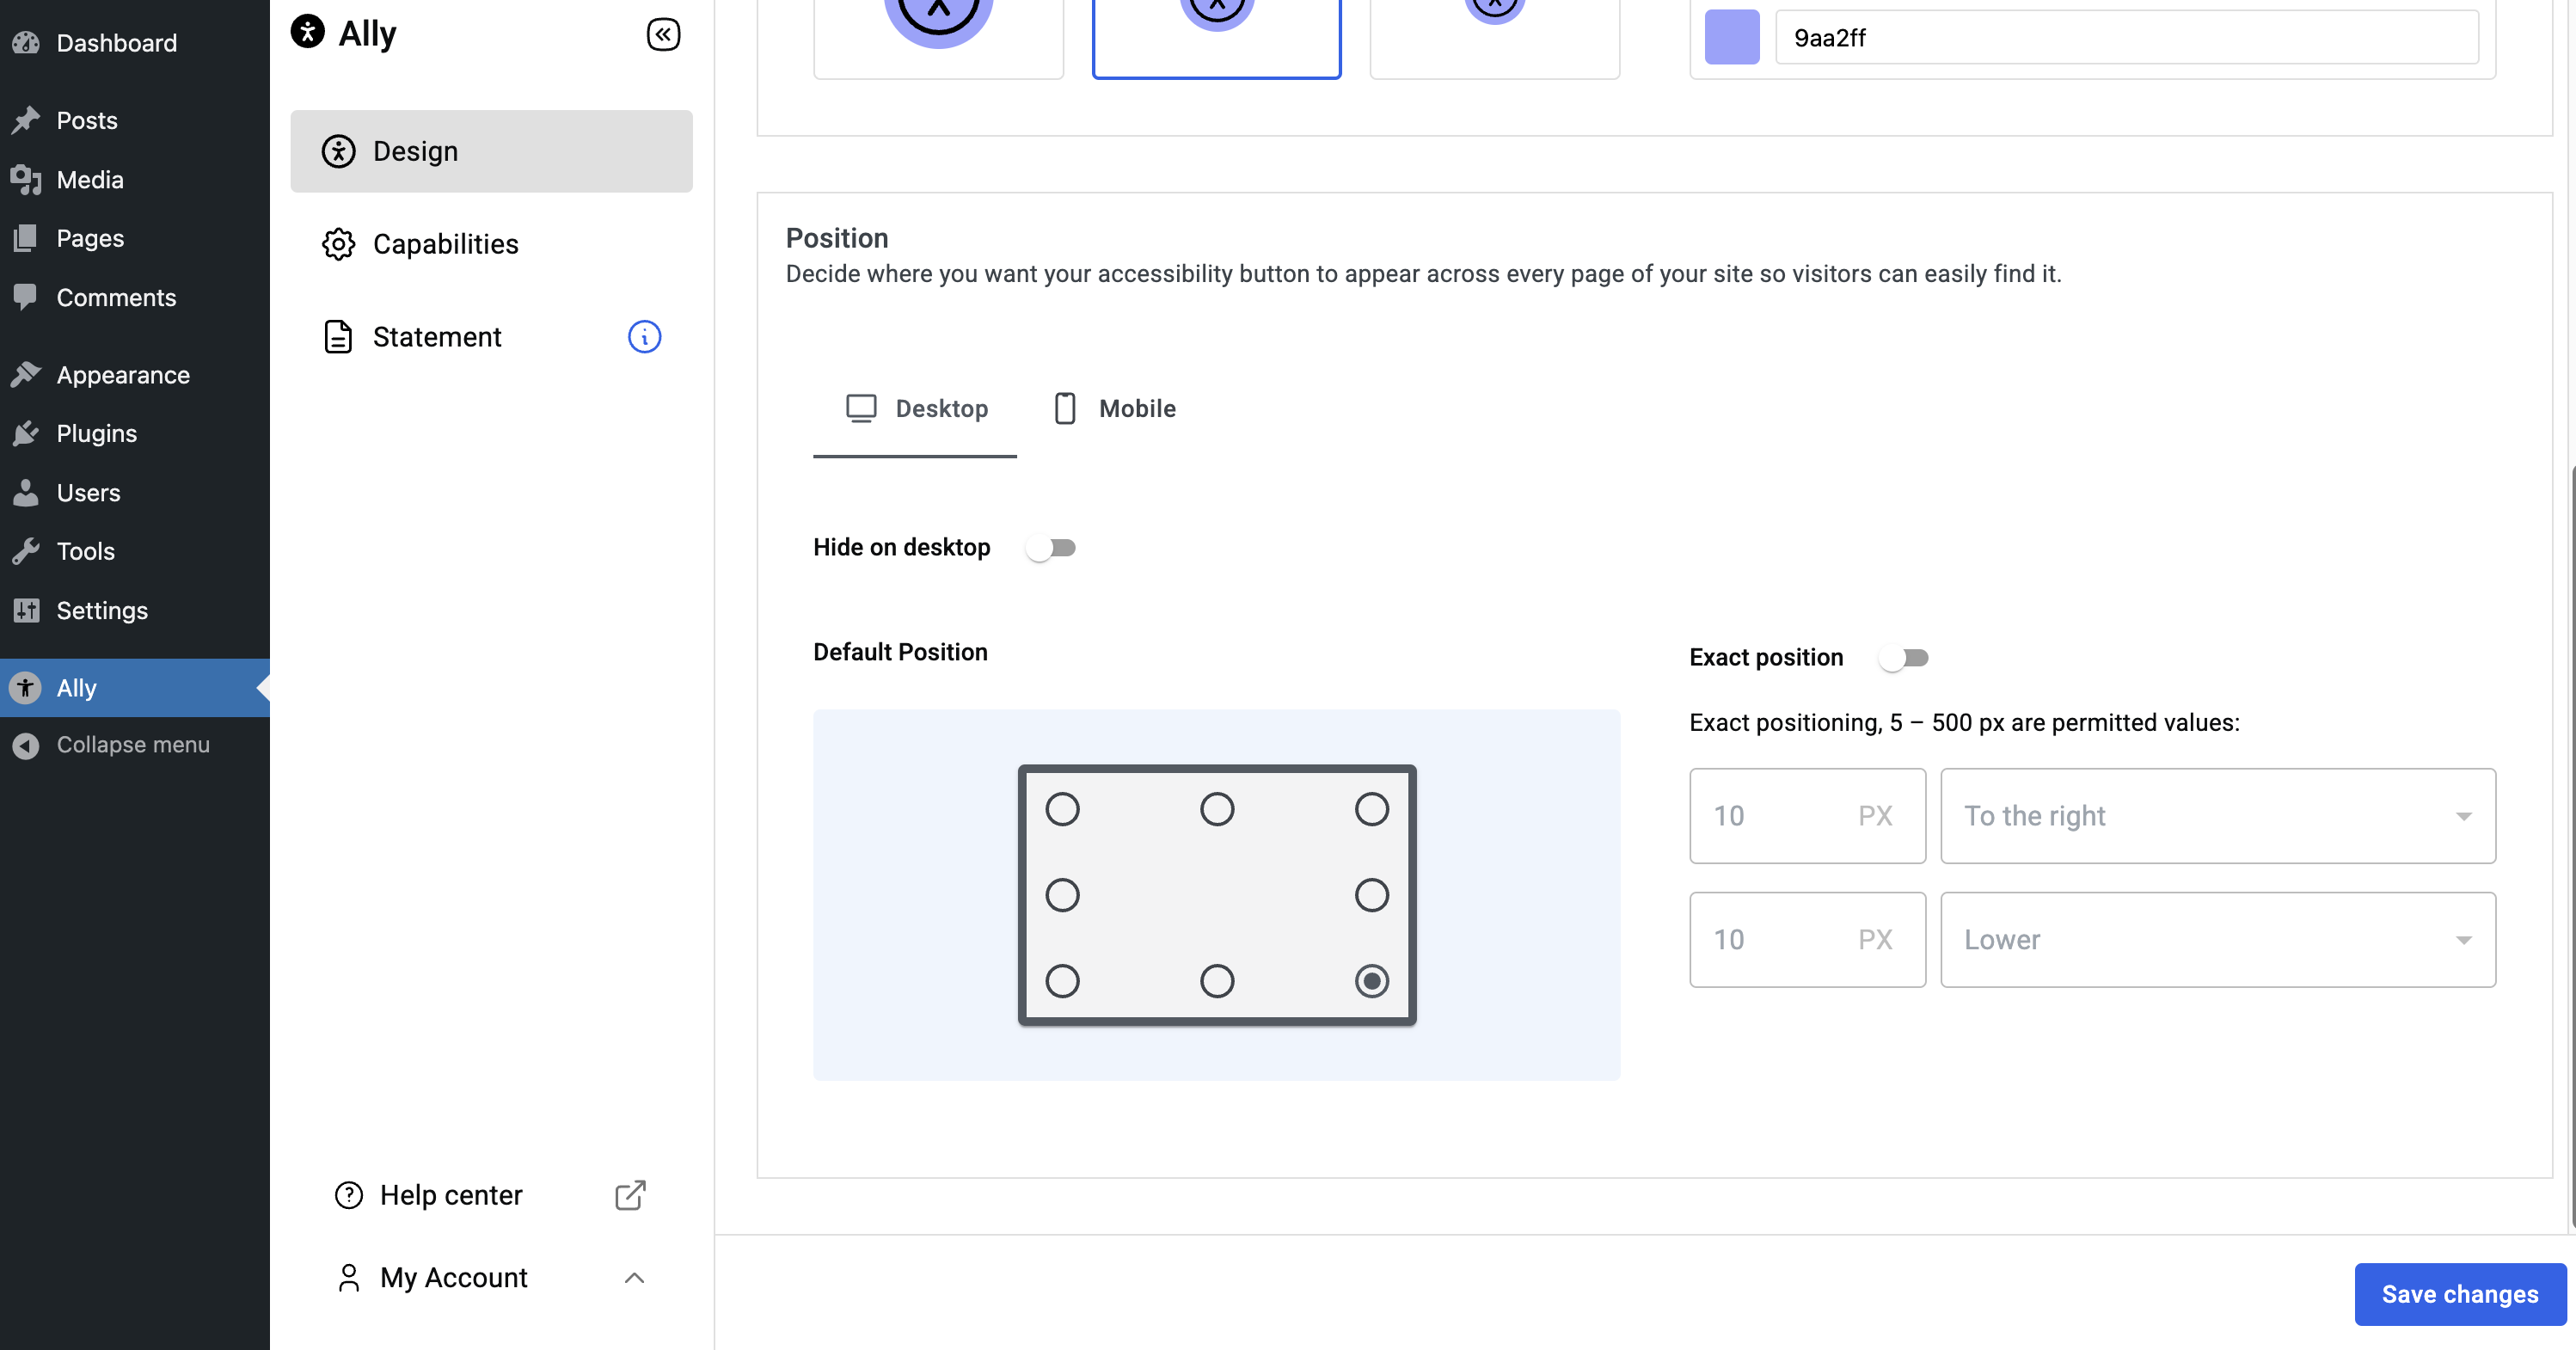Click the Plugins navigation icon
Viewport: 2576px width, 1350px height.
pyautogui.click(x=28, y=433)
